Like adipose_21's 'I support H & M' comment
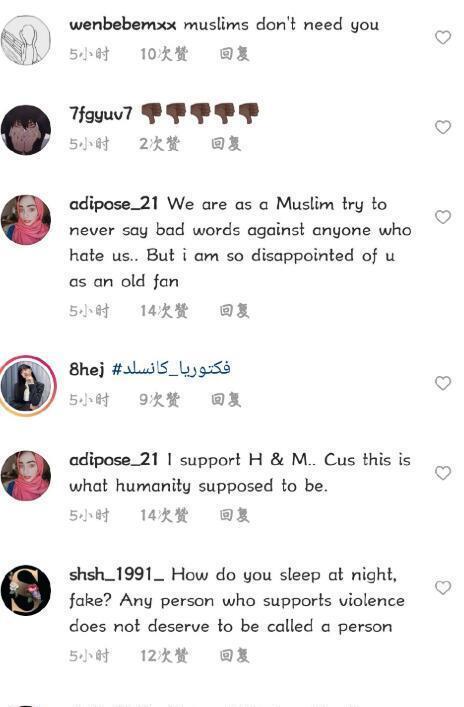 [443, 473]
